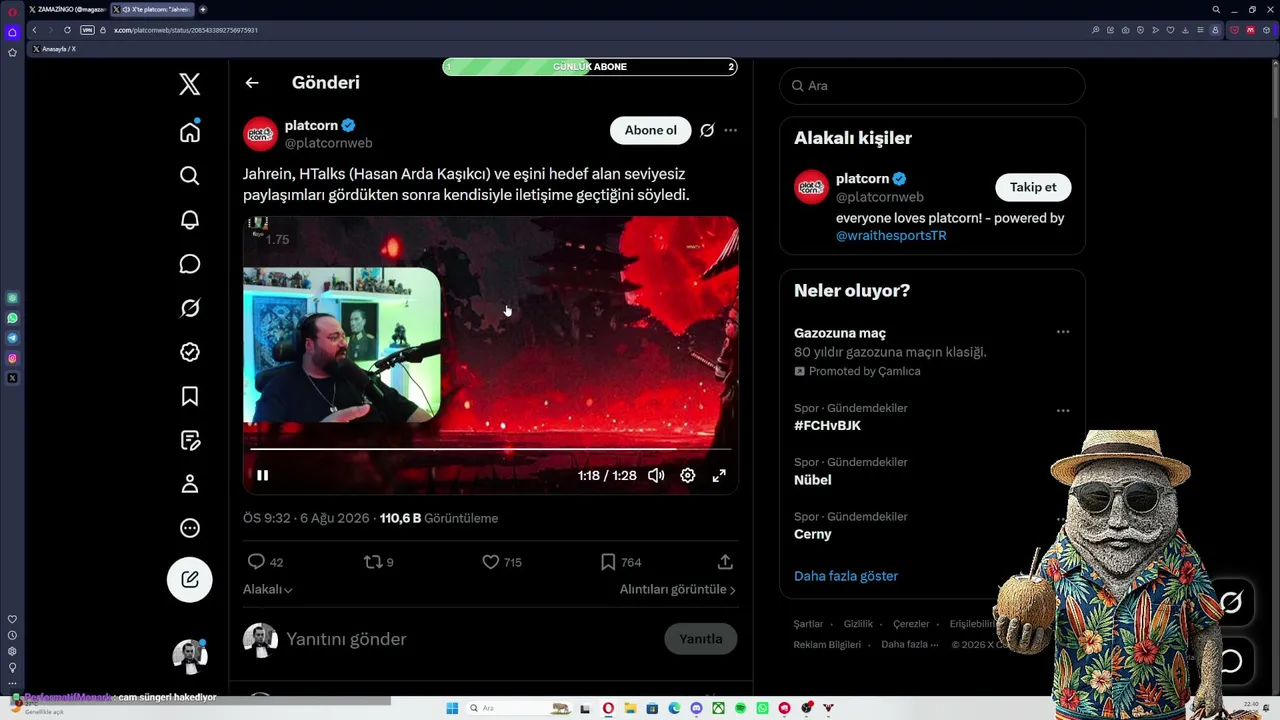The height and width of the screenshot is (720, 1280).
Task: Open bookmarks from the left sidebar
Action: 190,396
